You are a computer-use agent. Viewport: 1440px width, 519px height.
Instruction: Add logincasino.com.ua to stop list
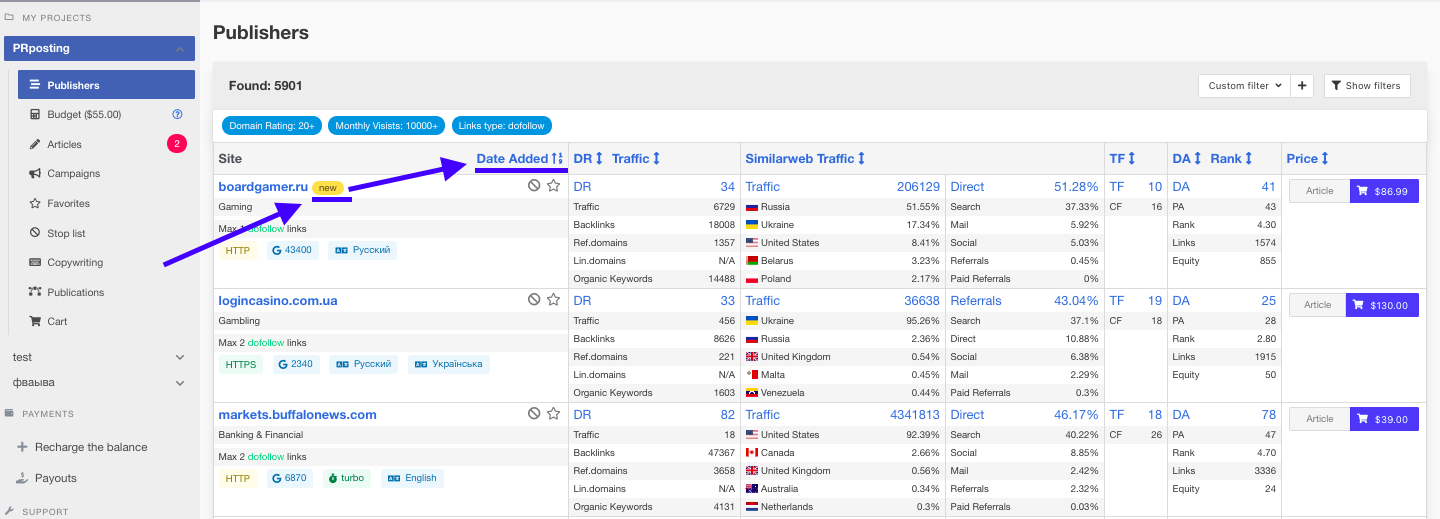coord(534,300)
